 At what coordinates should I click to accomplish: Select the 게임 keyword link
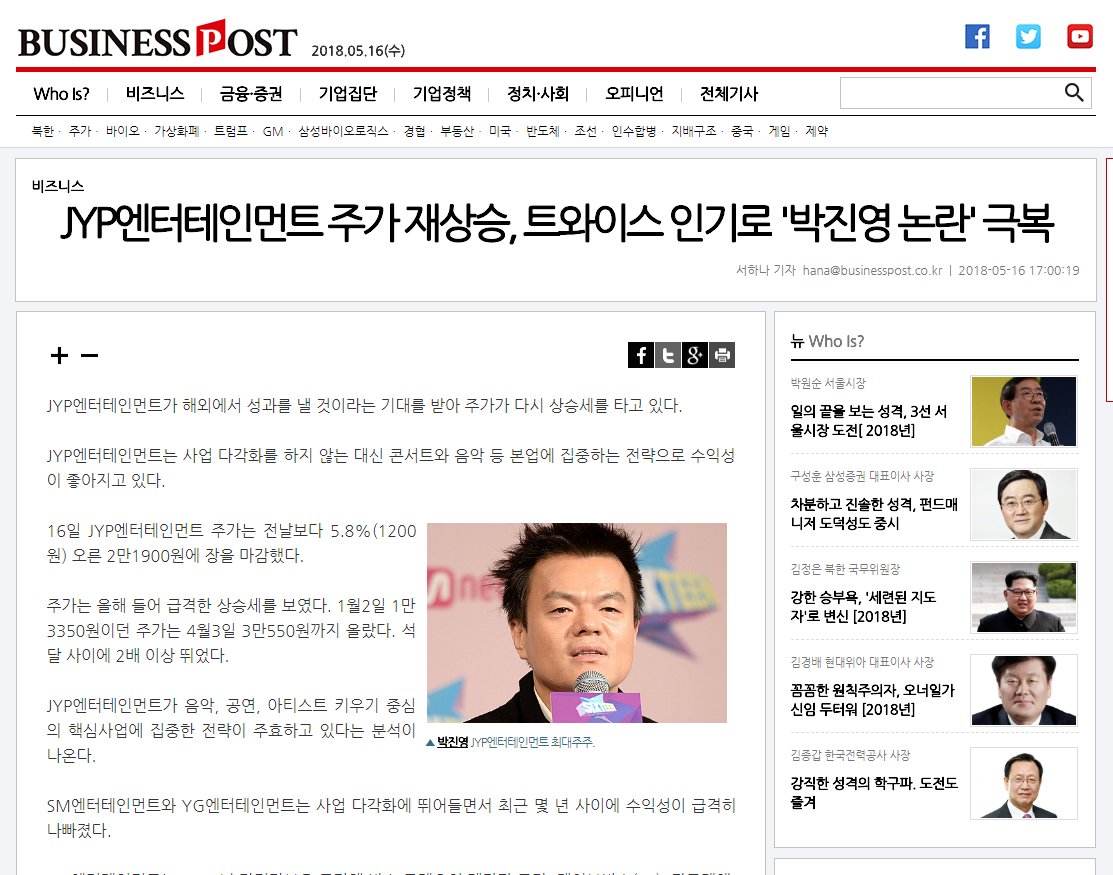point(779,131)
